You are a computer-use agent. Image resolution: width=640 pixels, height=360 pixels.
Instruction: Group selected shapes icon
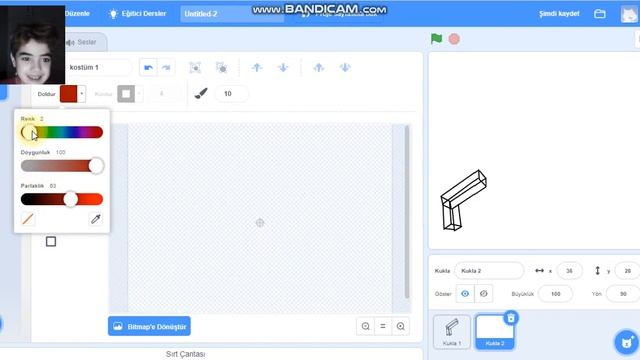195,68
